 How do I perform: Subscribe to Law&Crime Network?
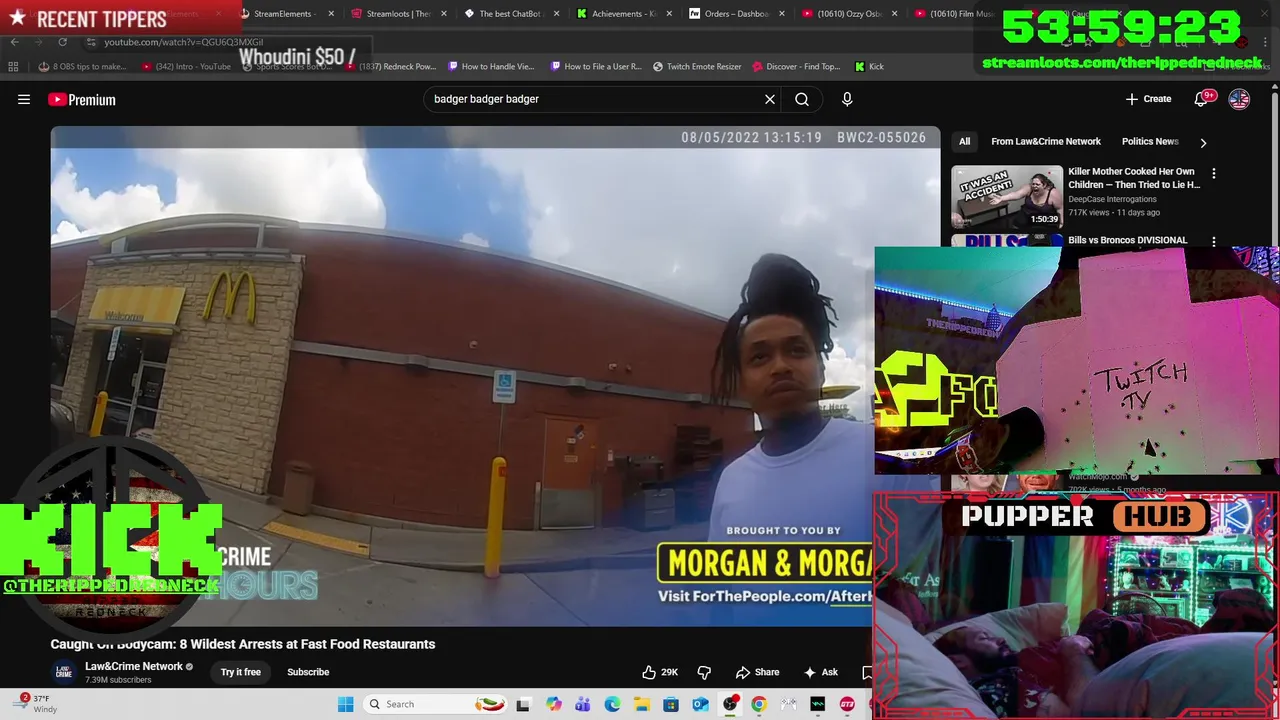point(308,672)
